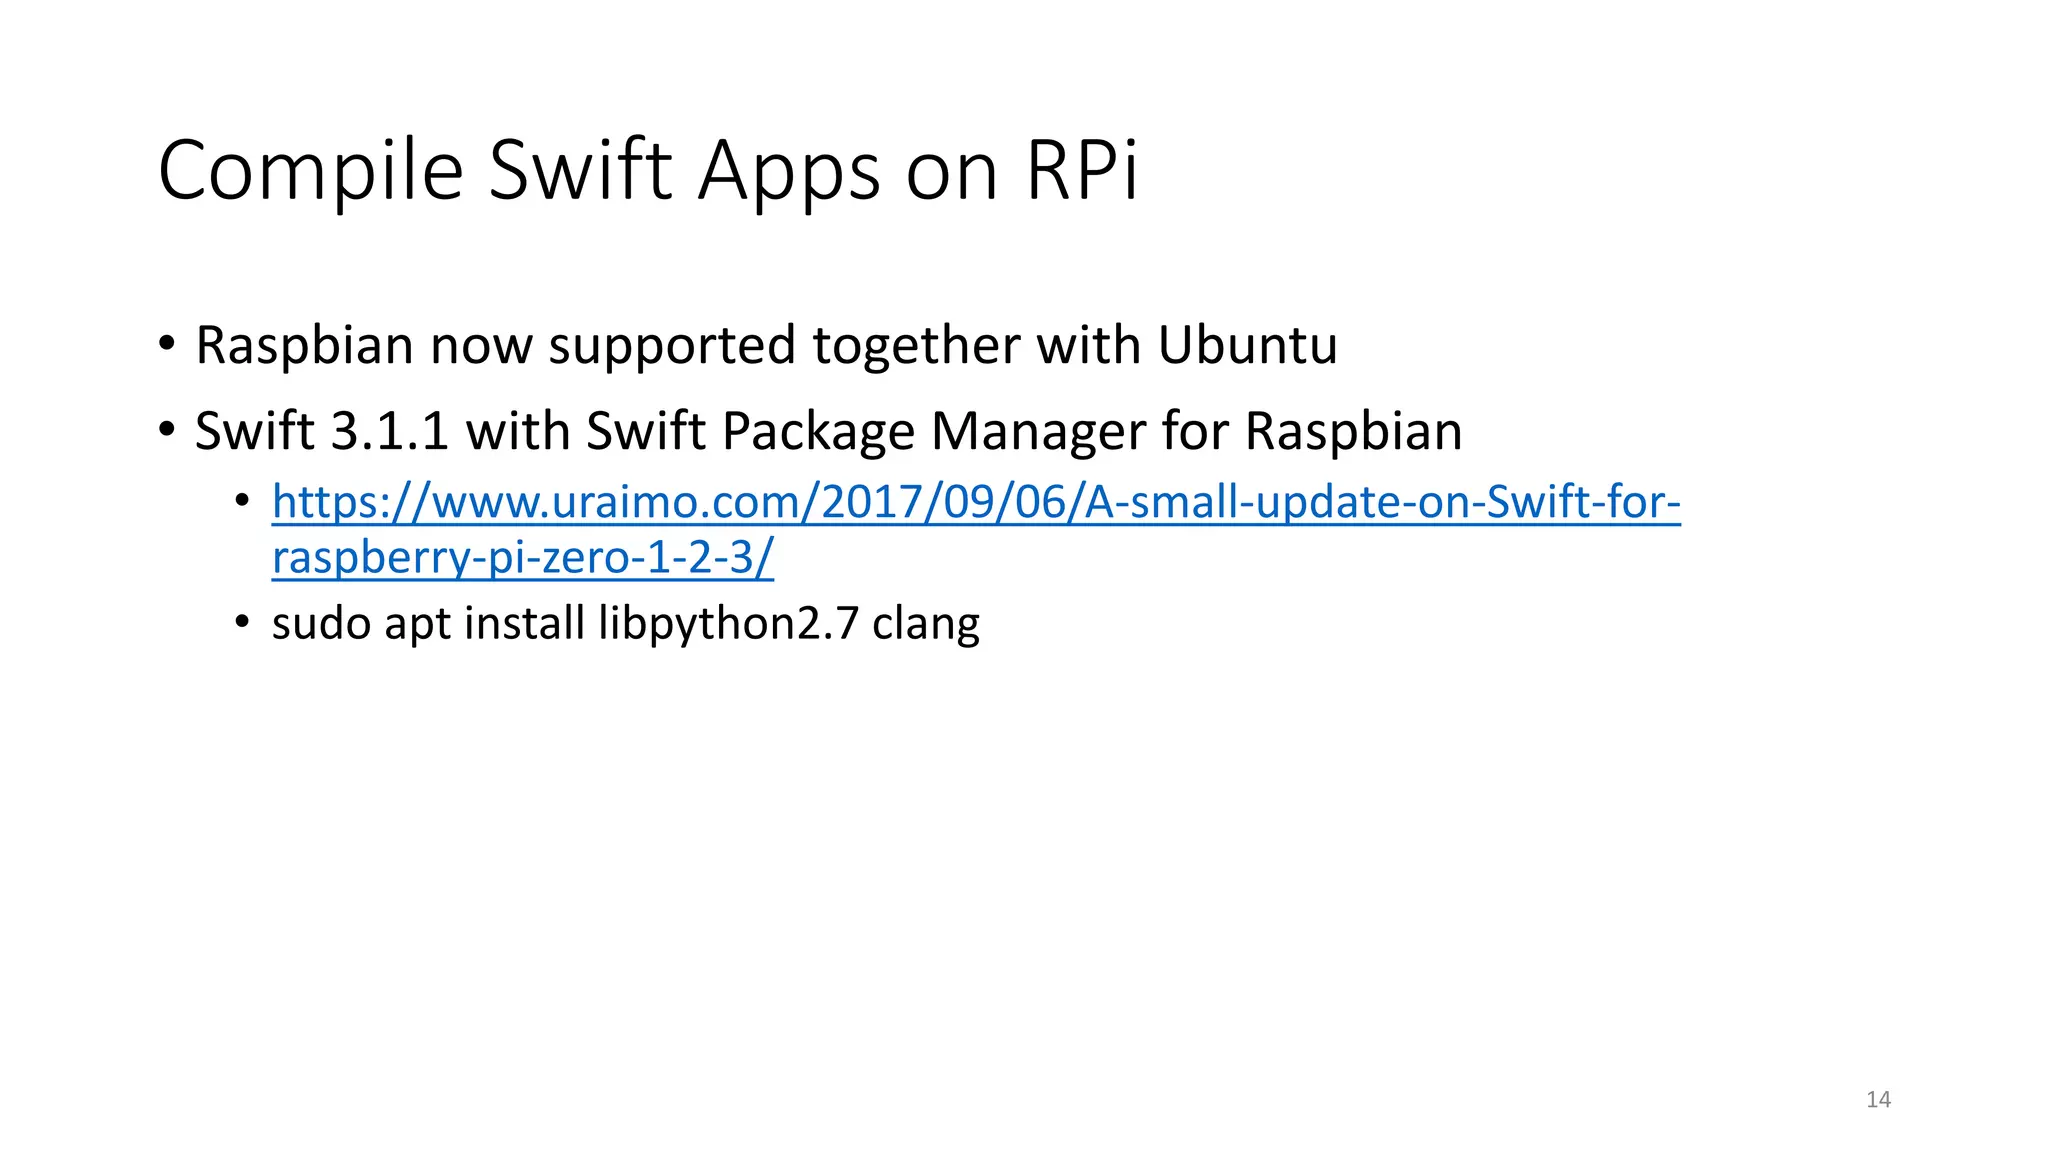This screenshot has width=2048, height=1152.
Task: Click the slide title "Compile Swift Apps on RPi"
Action: pos(648,170)
